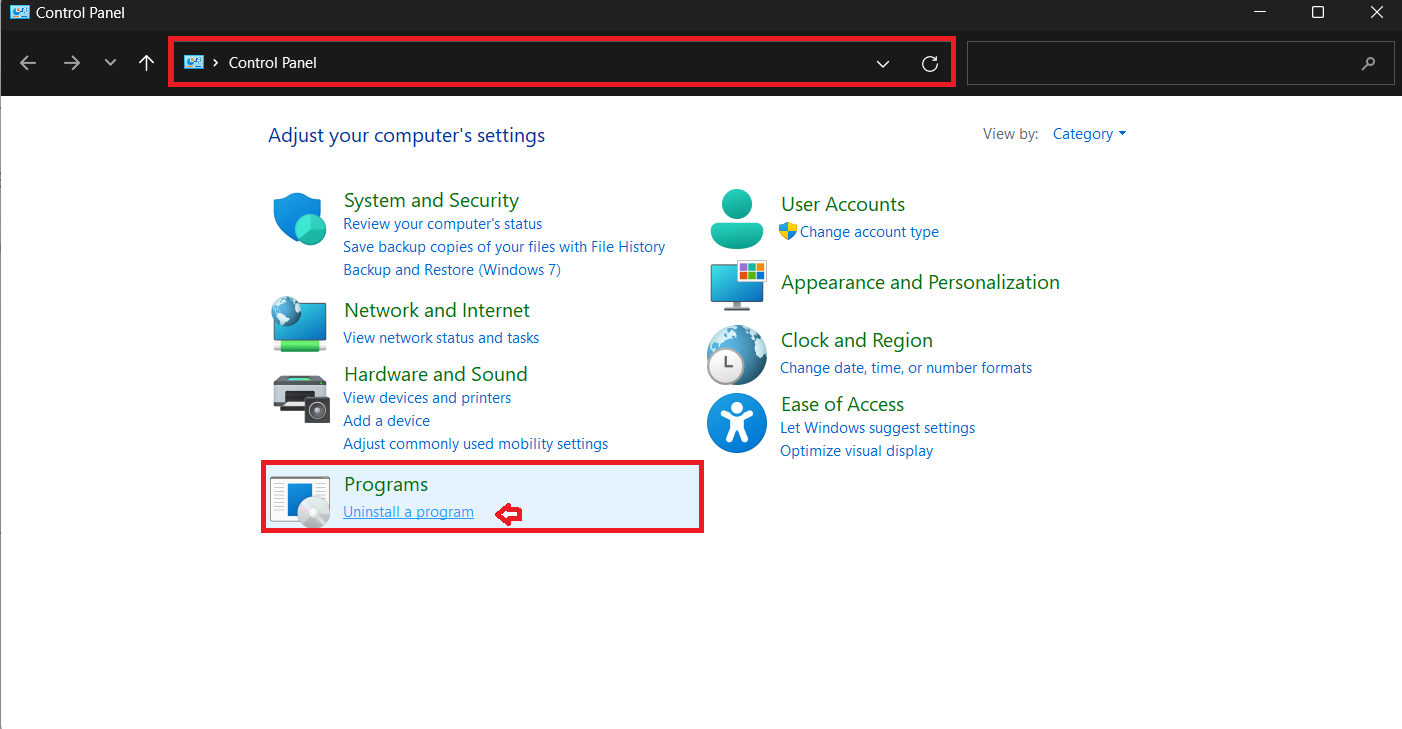The width and height of the screenshot is (1402, 729).
Task: Open recent locations dropdown arrow
Action: 110,63
